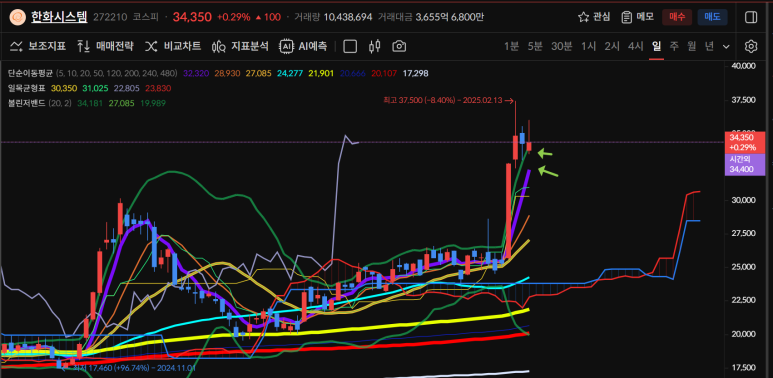773x378 pixels.
Task: Click the 19,989 Bollinger lower value
Action: [153, 103]
